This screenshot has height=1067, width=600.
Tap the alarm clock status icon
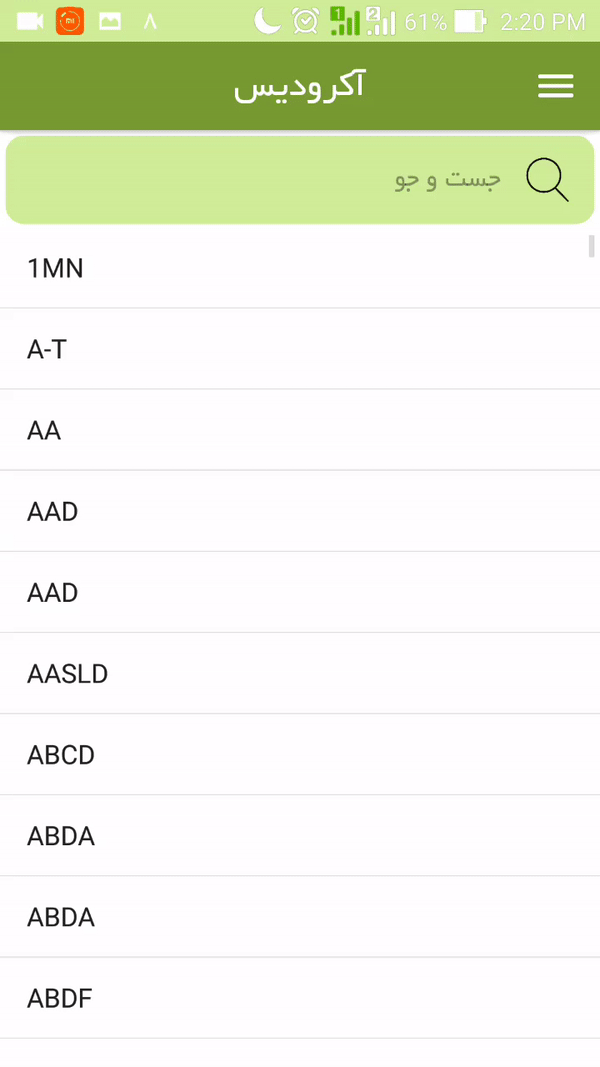(306, 21)
